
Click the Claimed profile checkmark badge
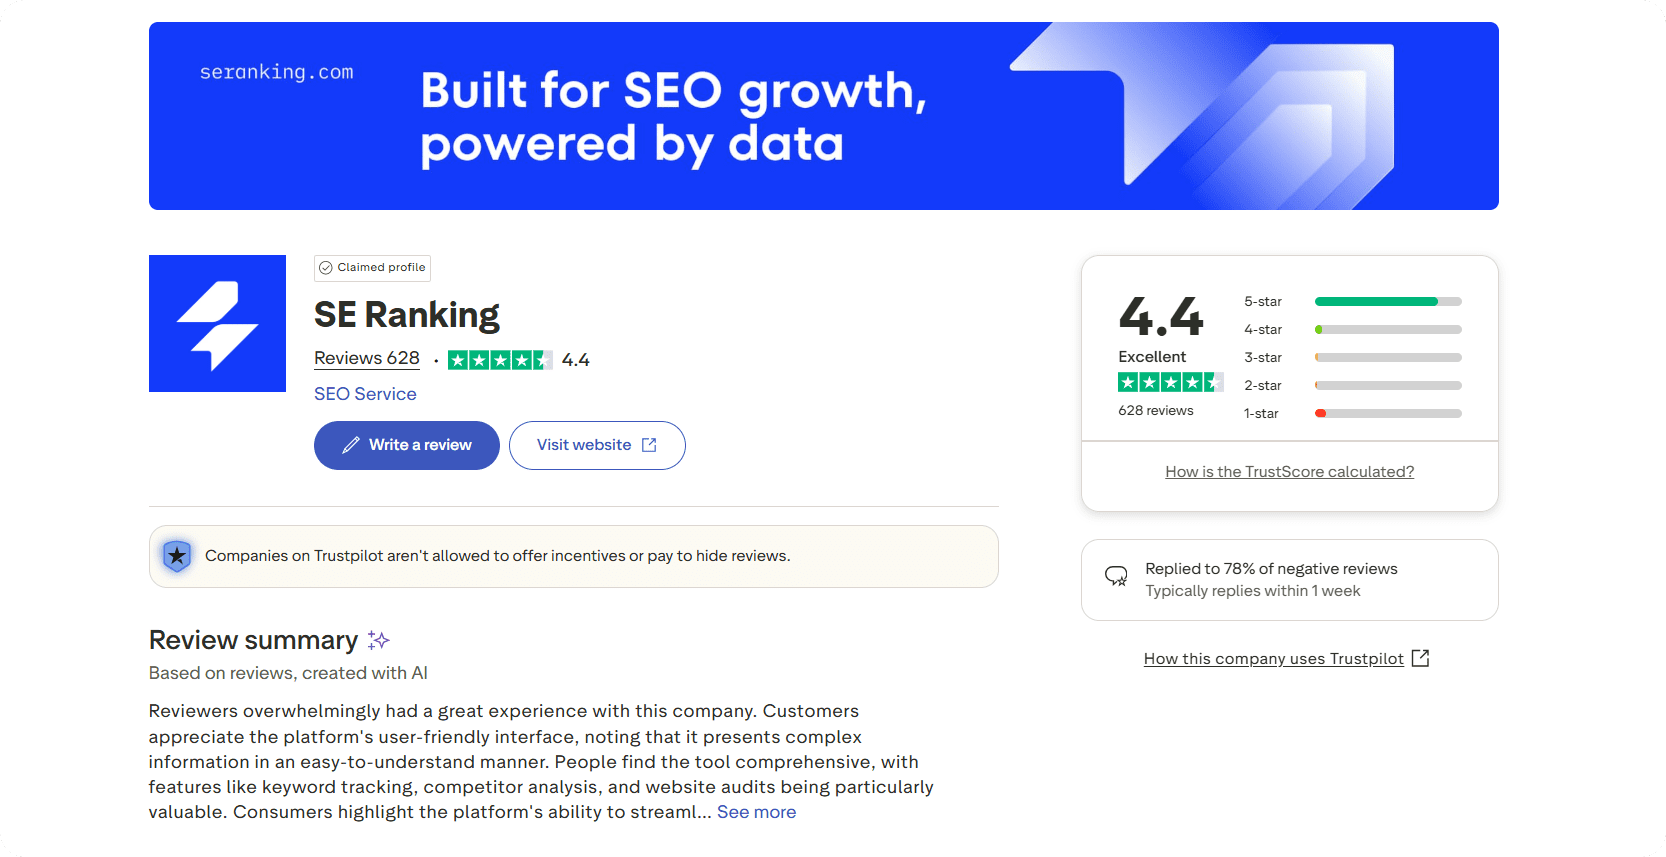pos(326,268)
